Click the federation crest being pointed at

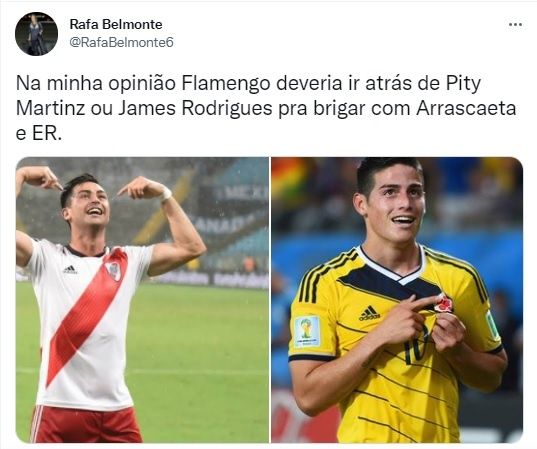coord(444,303)
